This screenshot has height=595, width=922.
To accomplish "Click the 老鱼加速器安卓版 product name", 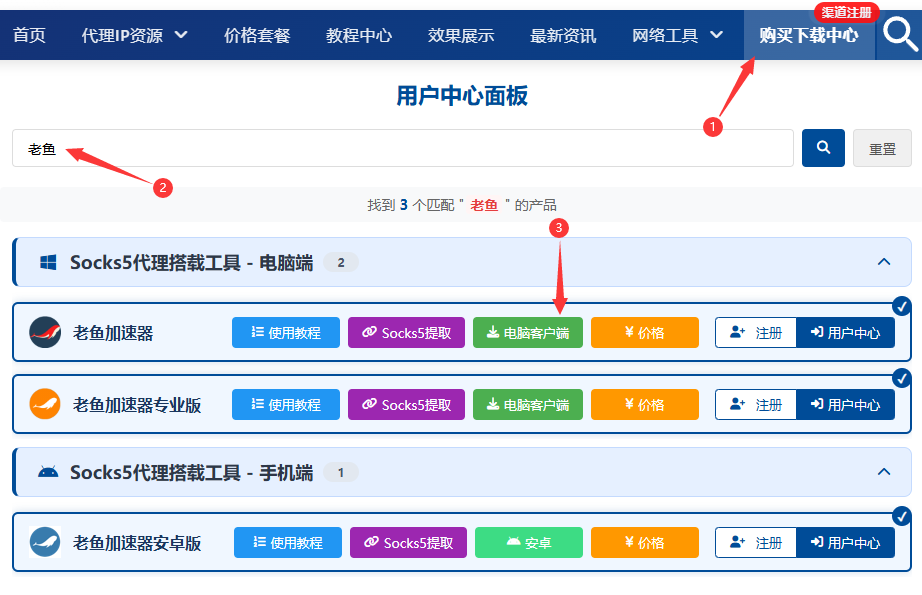I will click(x=137, y=543).
